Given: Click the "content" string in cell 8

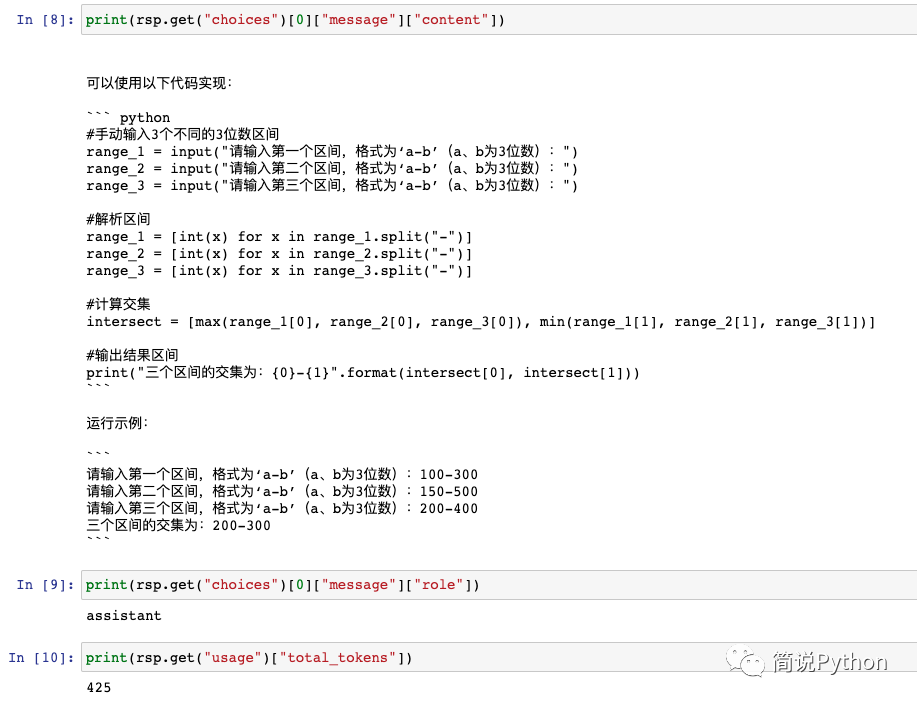Looking at the screenshot, I should (451, 20).
